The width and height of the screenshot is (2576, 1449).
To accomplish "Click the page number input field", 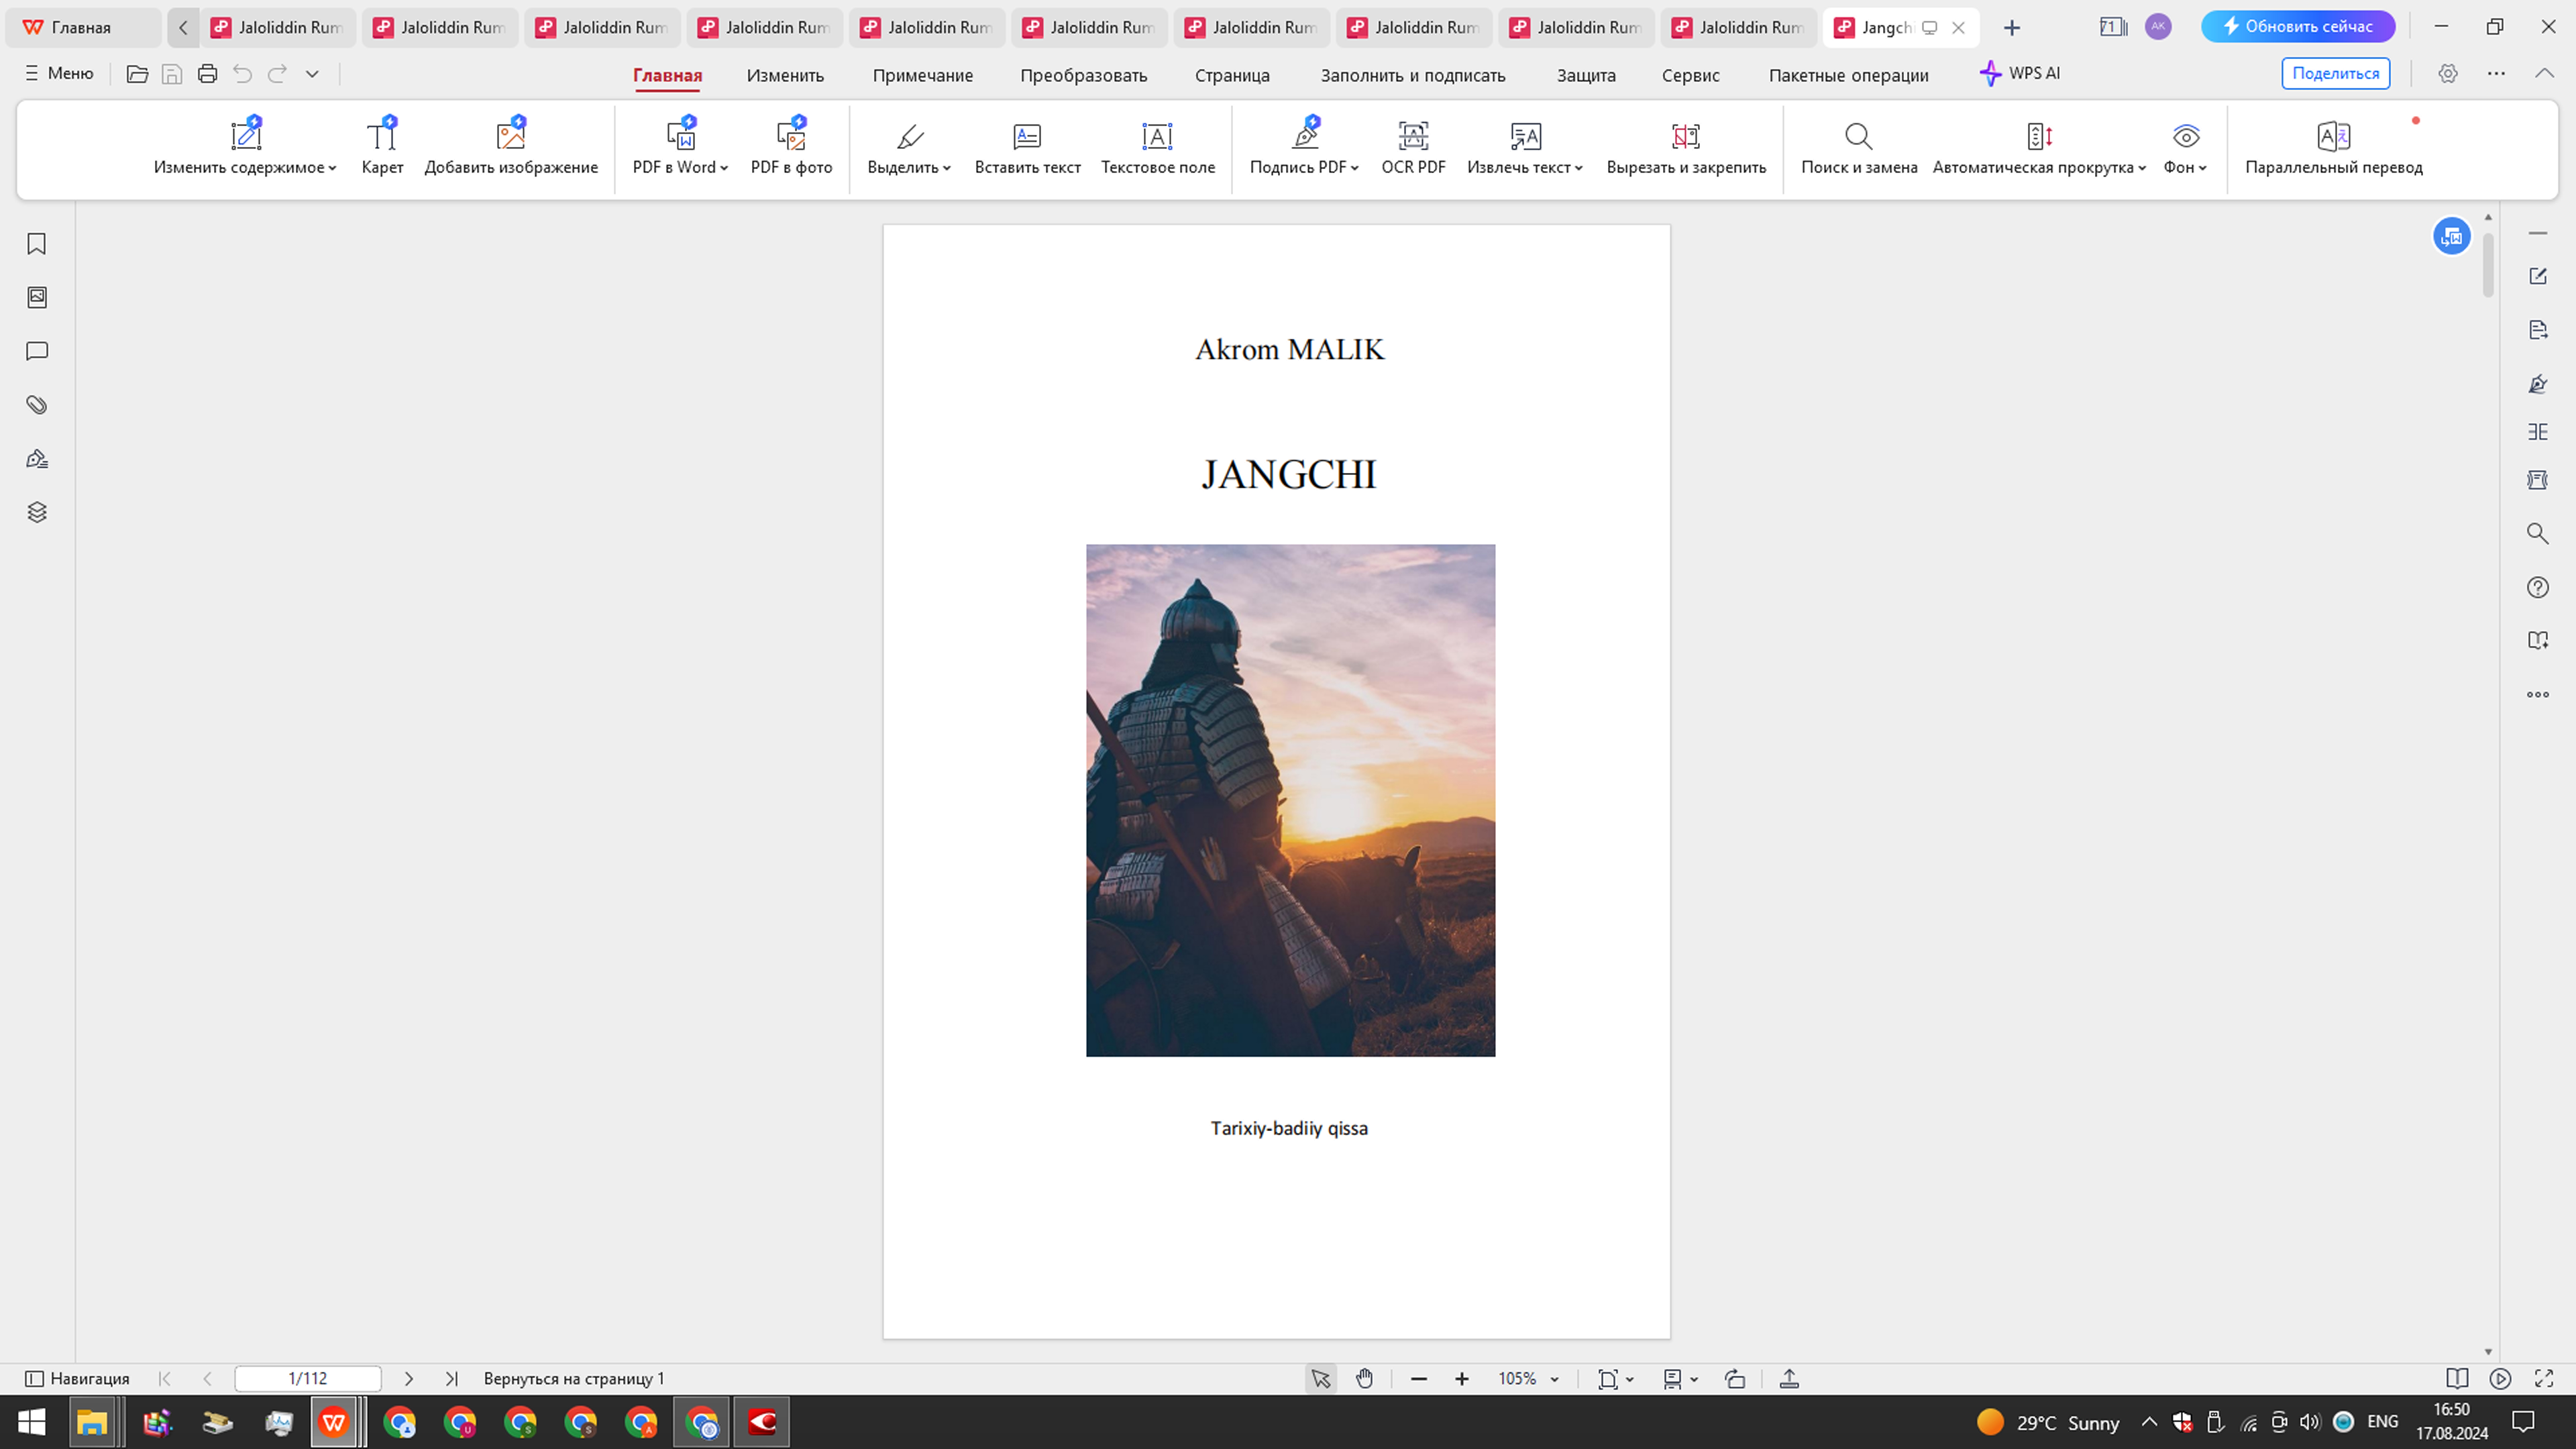I will coord(307,1379).
